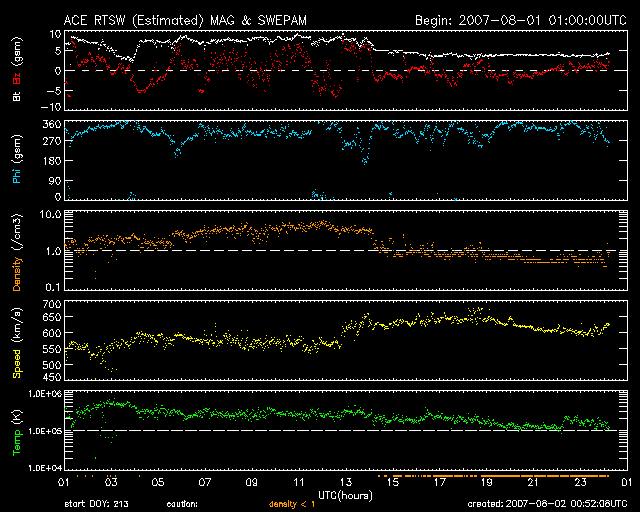Click the '360' tick on Phi axis
This screenshot has height=512, width=640.
[x=52, y=124]
